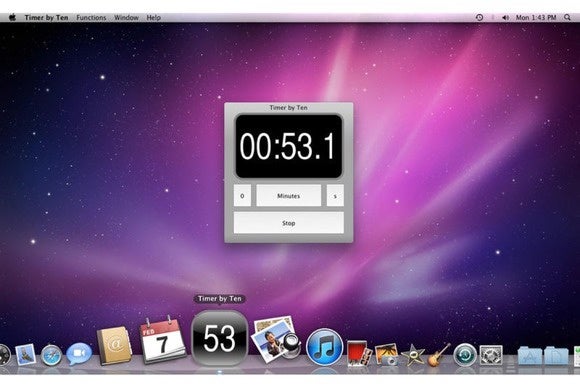
Task: Click the Mon 1:43 PM clock
Action: click(536, 17)
